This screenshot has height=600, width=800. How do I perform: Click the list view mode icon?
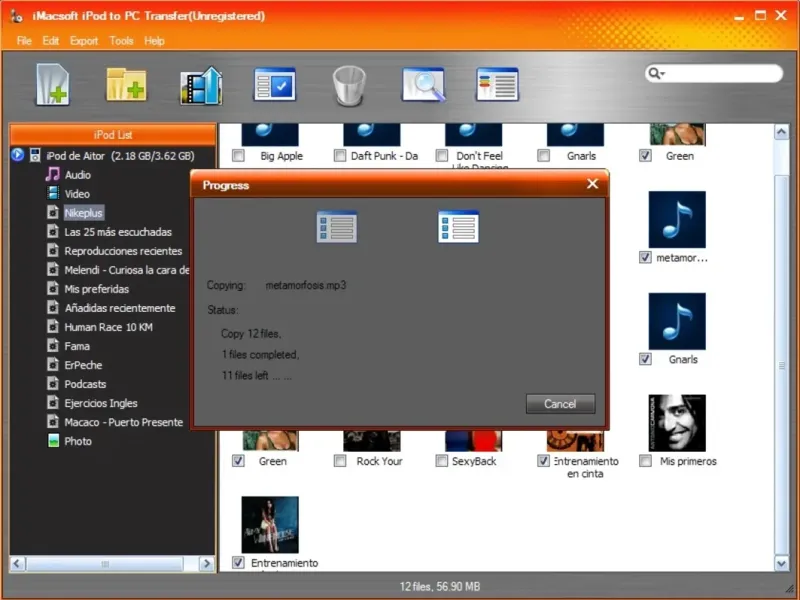[497, 85]
